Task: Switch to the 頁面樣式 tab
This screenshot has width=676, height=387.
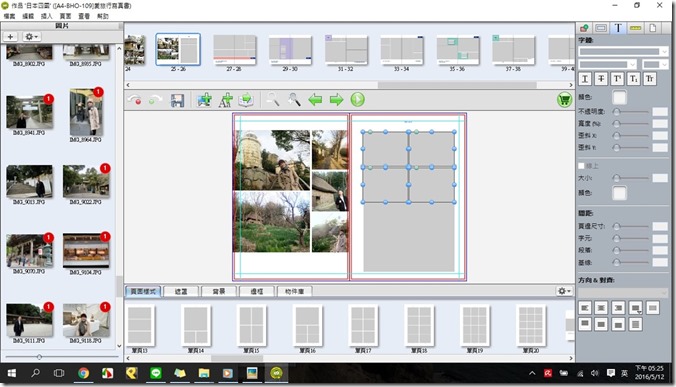Action: 143,291
